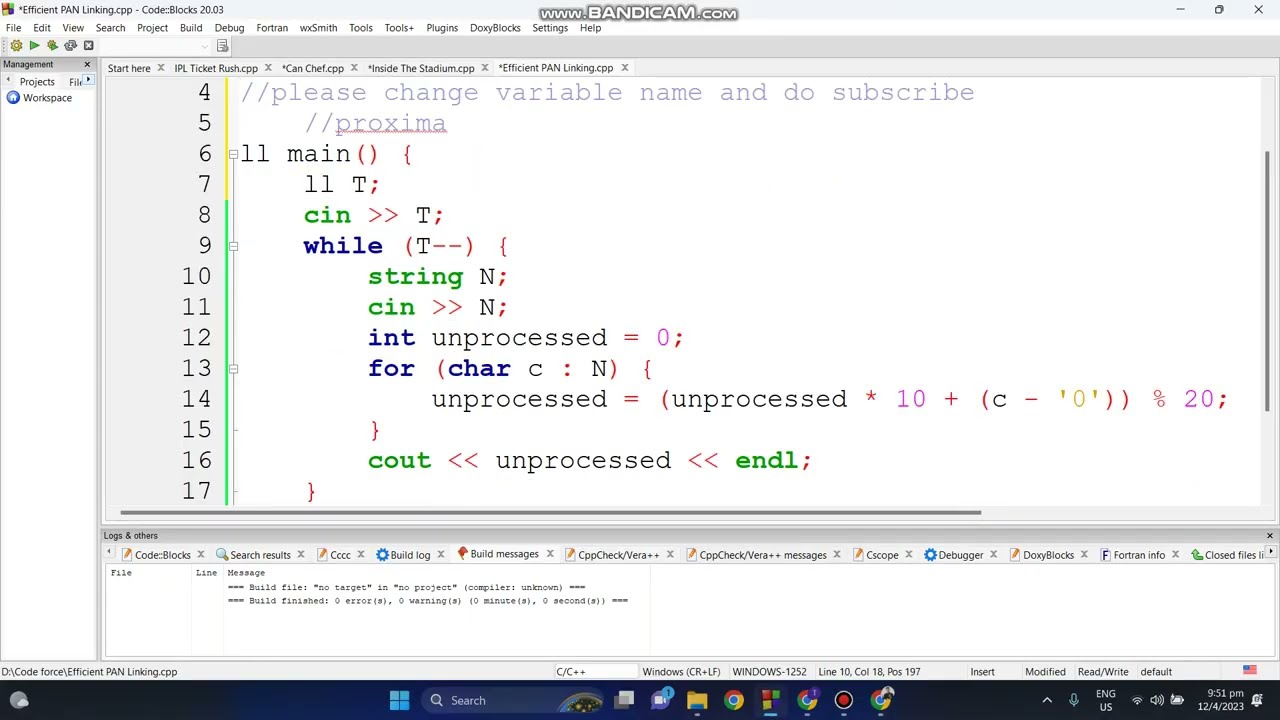Screen dimensions: 1280x720
Task: Open the Tools+ menu
Action: (x=399, y=28)
